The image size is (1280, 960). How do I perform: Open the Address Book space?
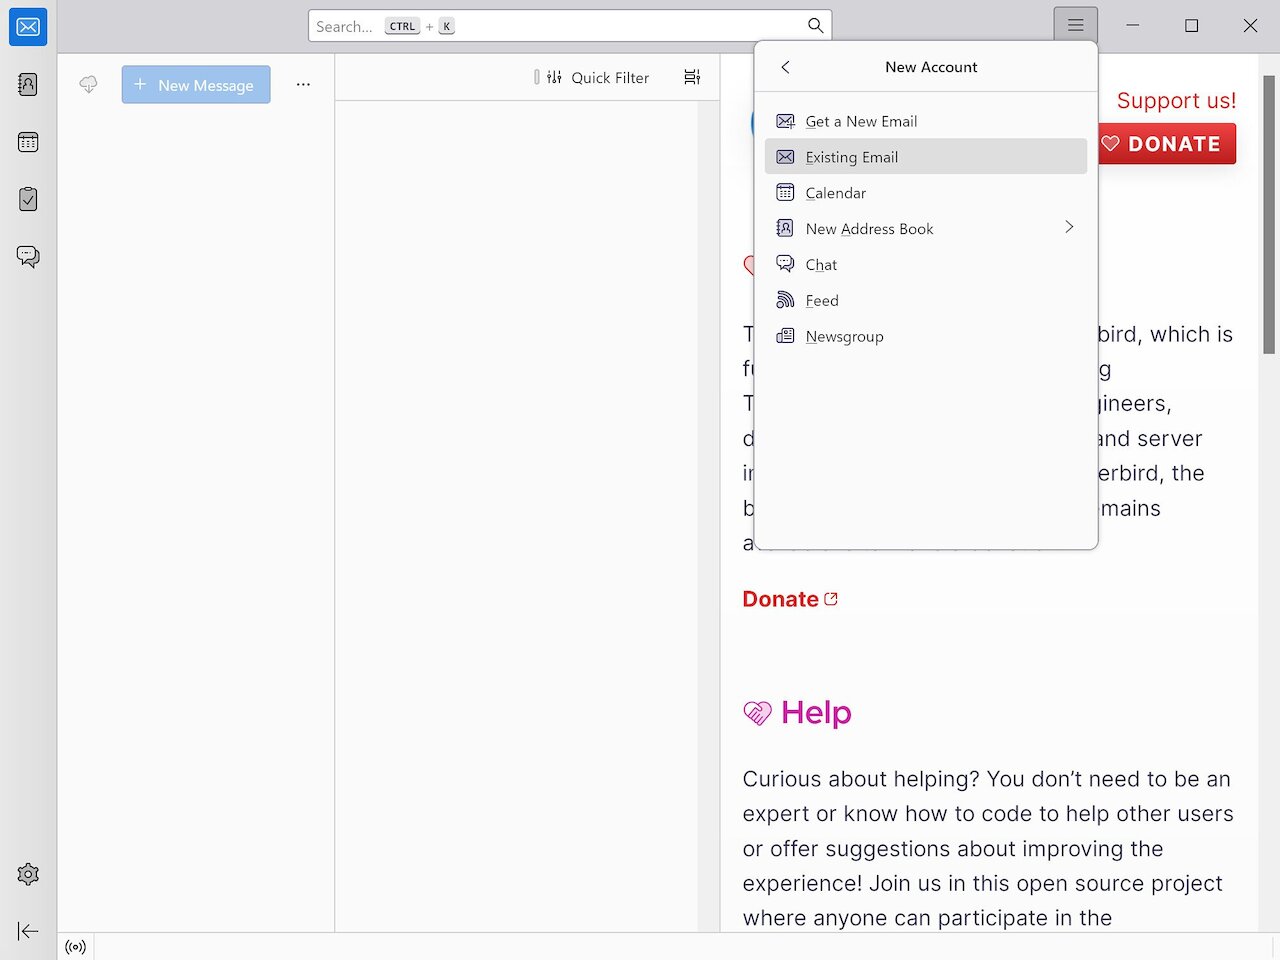pos(27,84)
